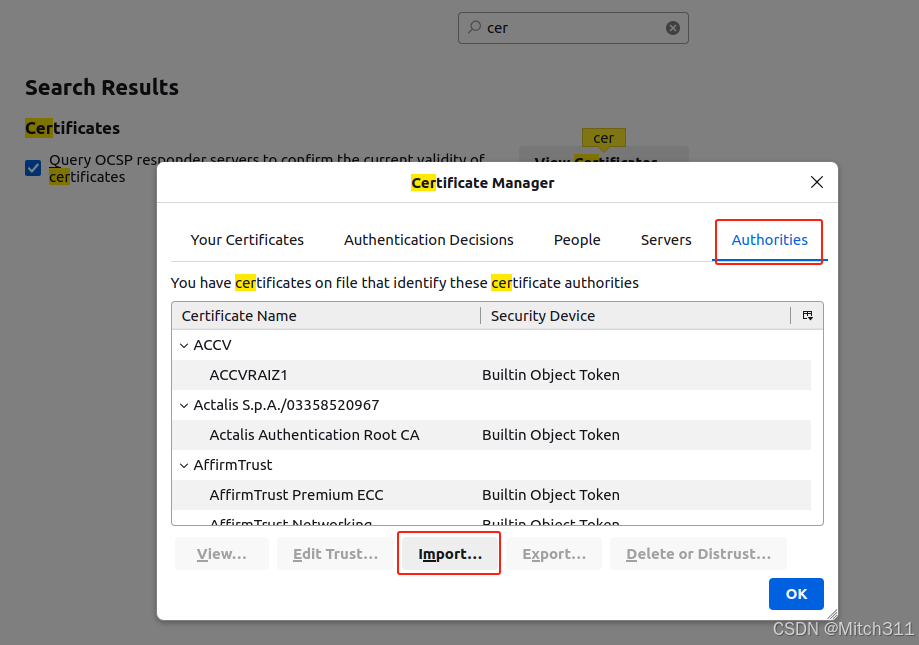Collapse the ACCV group

pos(184,346)
